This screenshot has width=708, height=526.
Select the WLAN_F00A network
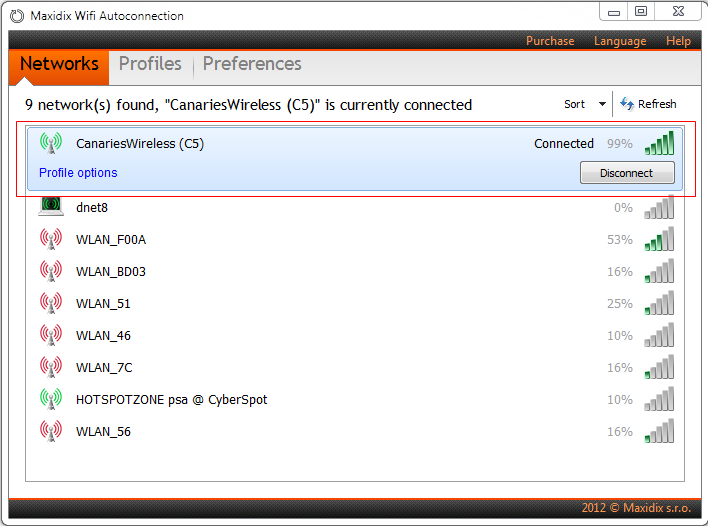[x=111, y=240]
